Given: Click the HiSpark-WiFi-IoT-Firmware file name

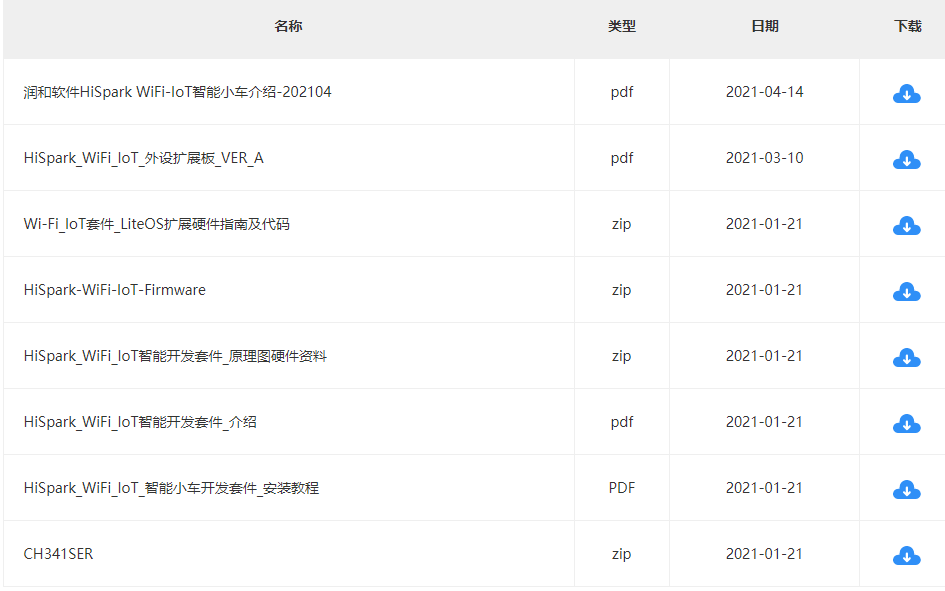Looking at the screenshot, I should point(114,290).
